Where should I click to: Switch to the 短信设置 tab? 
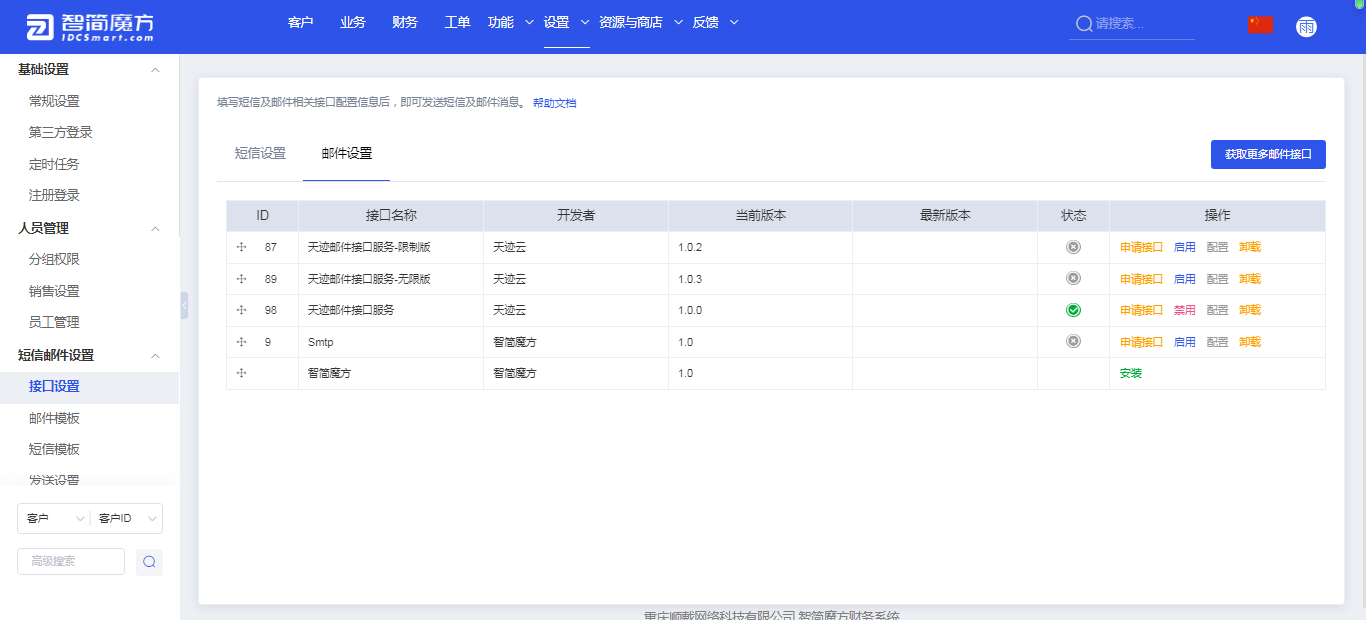click(260, 153)
